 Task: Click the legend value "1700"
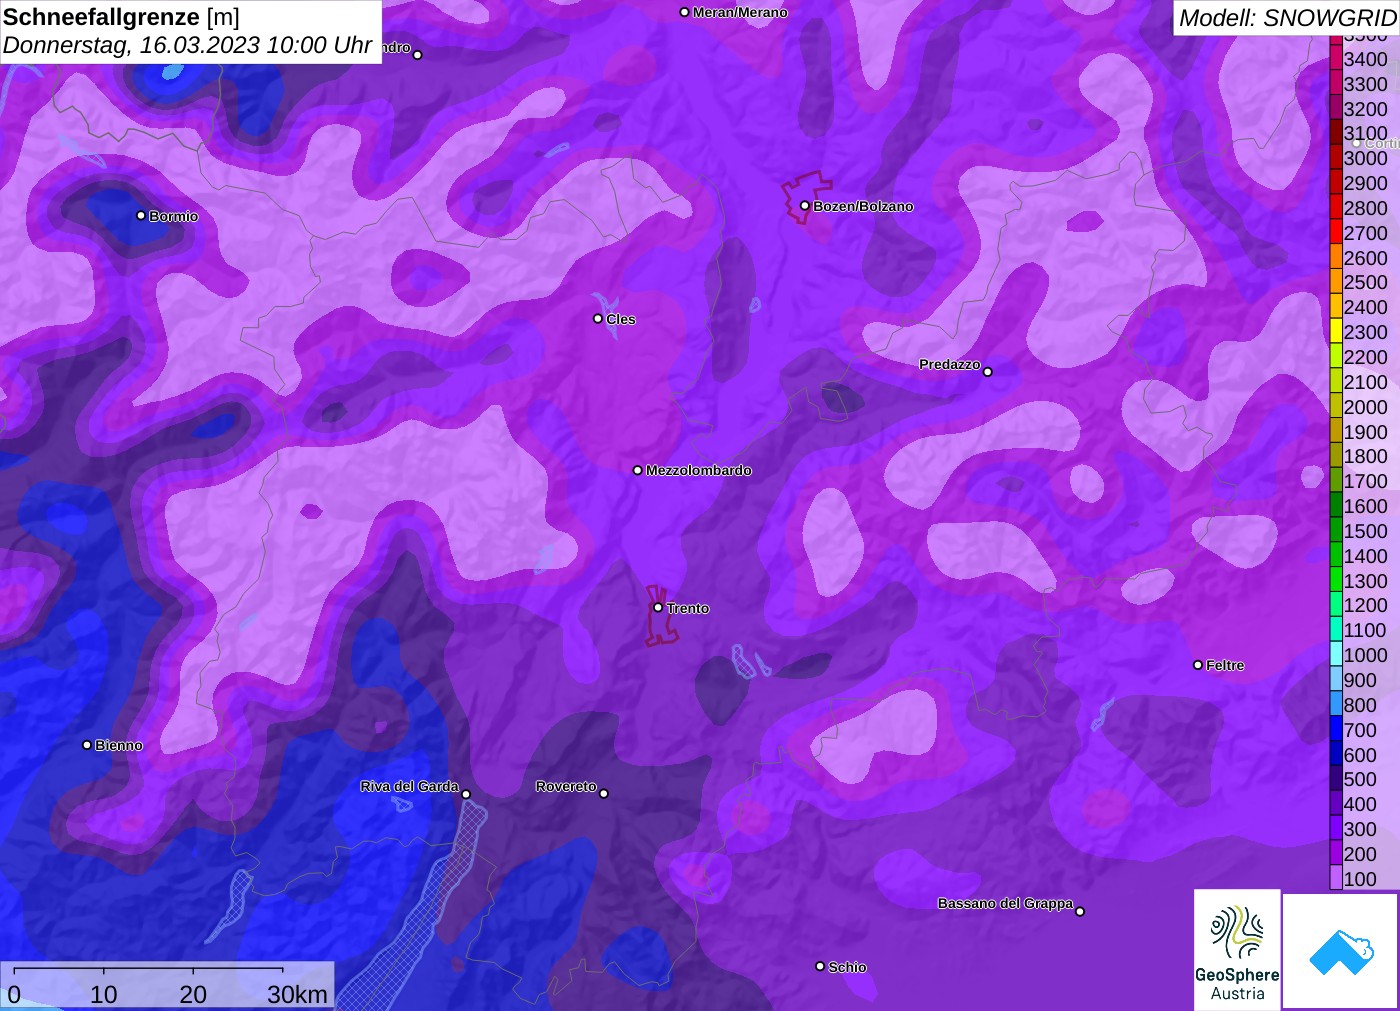pyautogui.click(x=1365, y=481)
